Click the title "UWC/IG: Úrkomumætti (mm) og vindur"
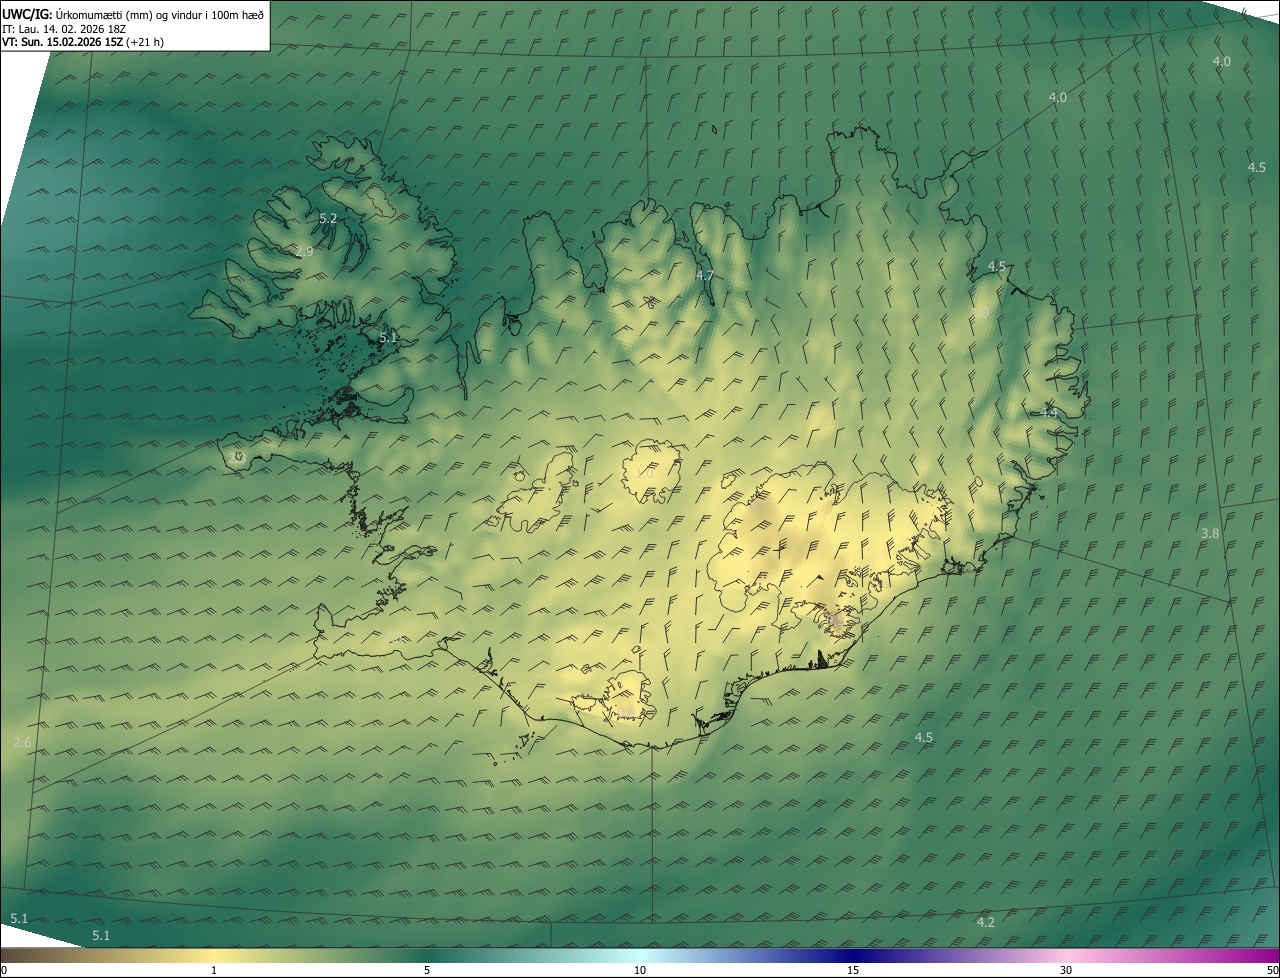This screenshot has width=1280, height=978. pos(133,13)
